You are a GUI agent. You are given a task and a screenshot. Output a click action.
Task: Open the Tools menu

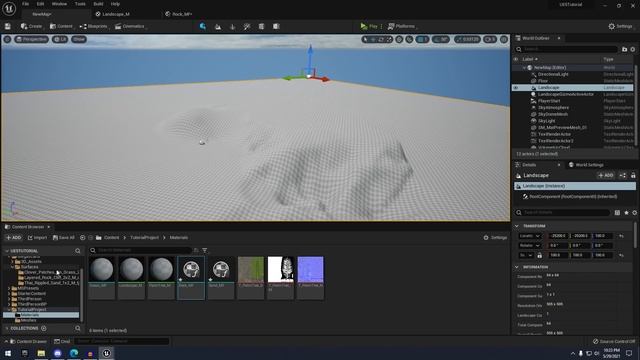pos(80,4)
